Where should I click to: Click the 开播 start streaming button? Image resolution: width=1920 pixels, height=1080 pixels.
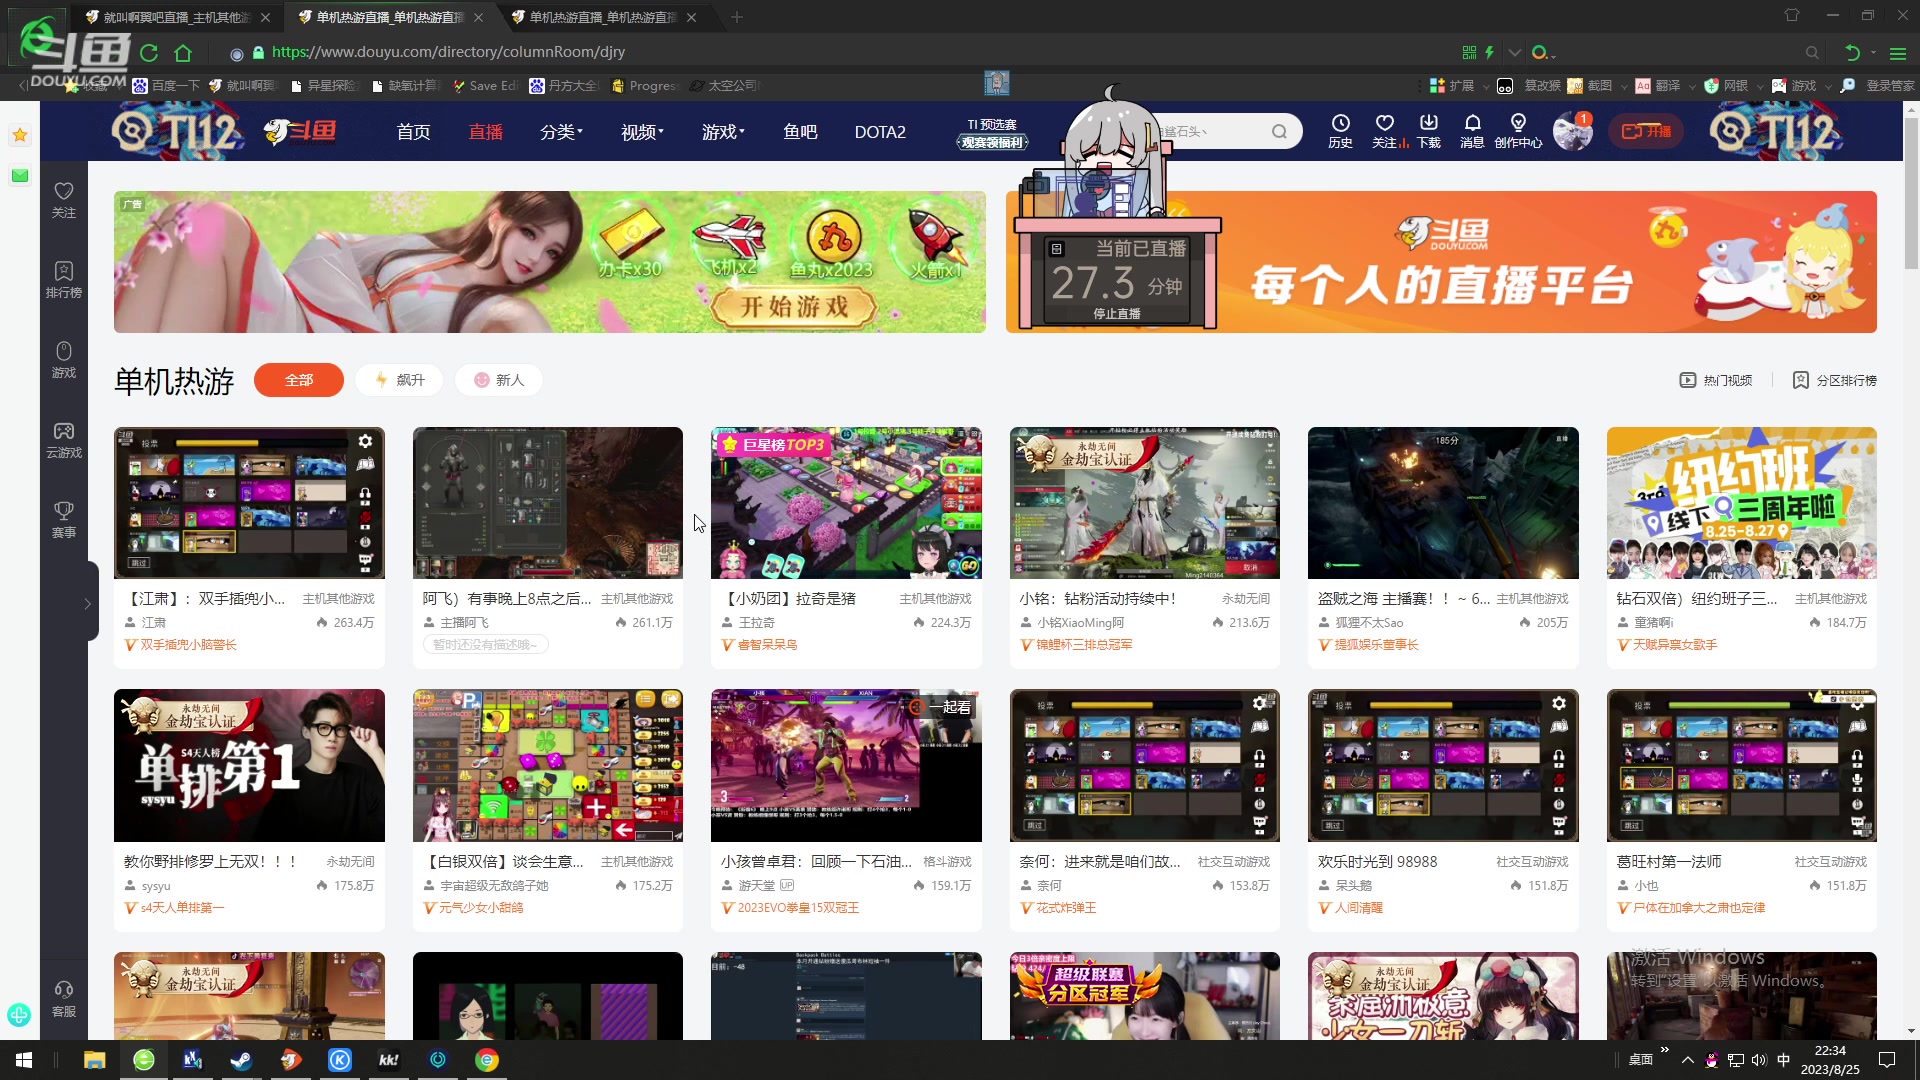click(1646, 132)
